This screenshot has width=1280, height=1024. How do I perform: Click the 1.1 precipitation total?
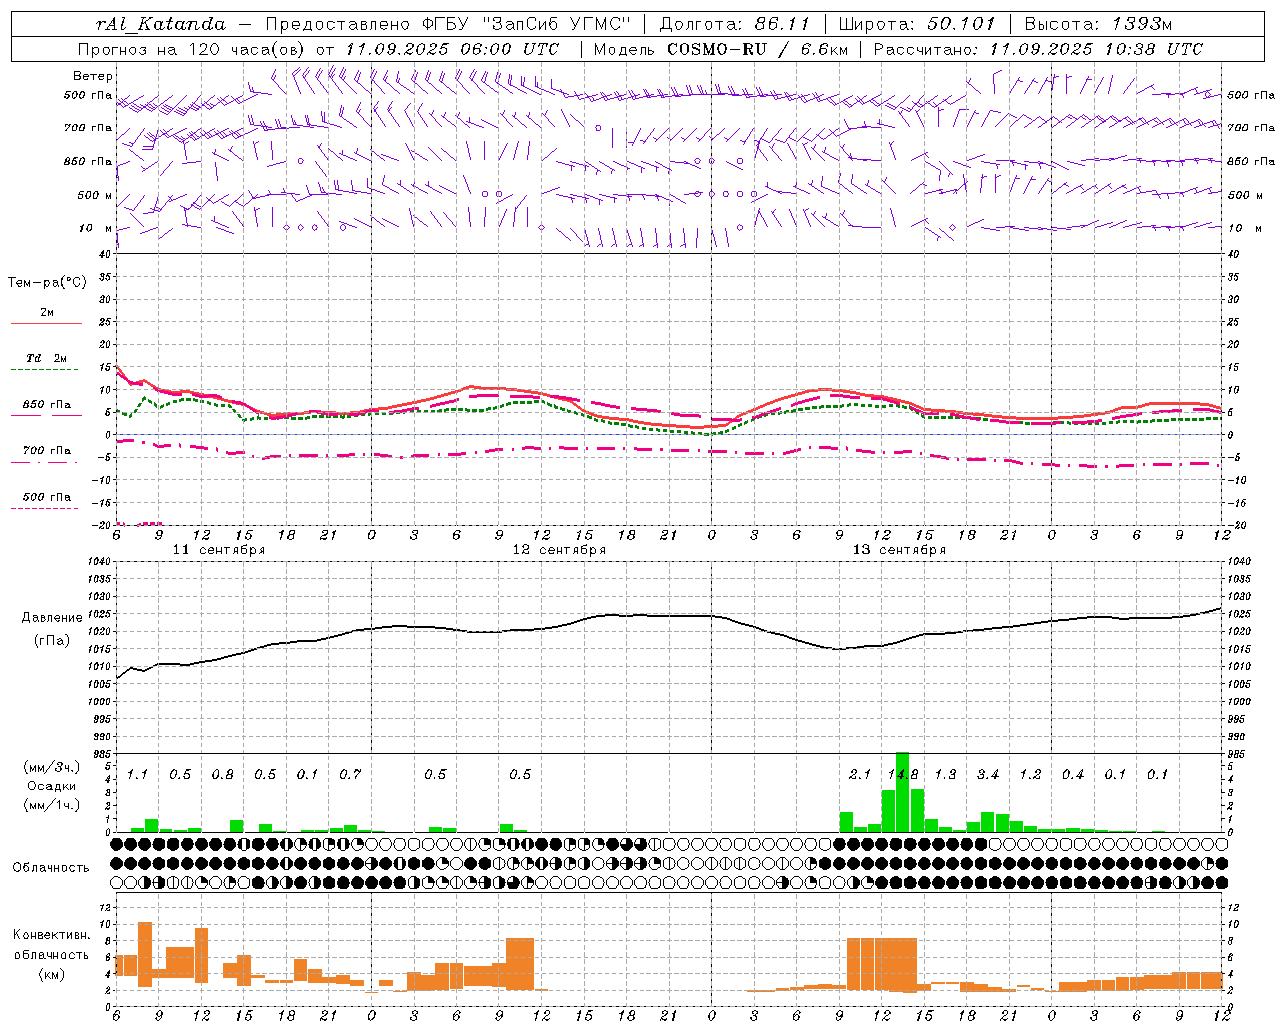click(x=137, y=775)
